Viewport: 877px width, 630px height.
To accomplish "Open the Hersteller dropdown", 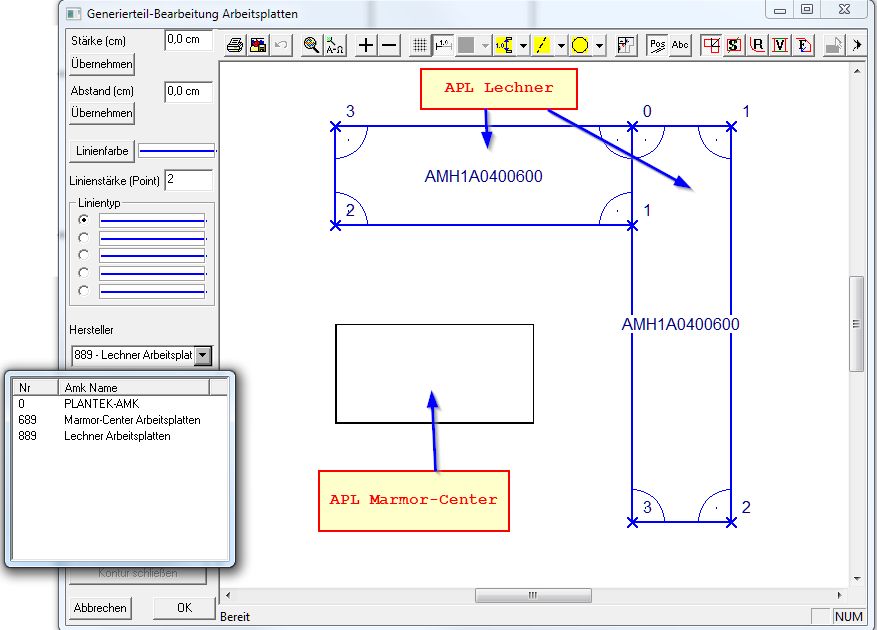I will [x=203, y=355].
